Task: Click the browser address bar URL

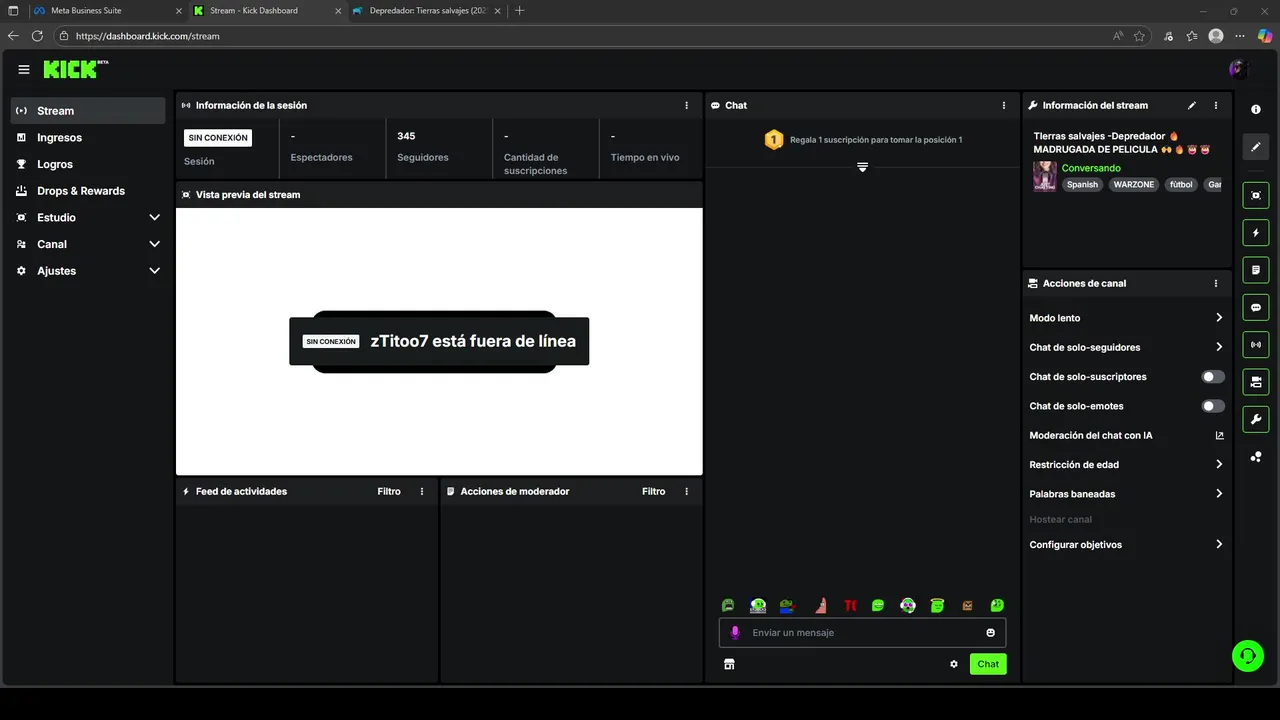Action: tap(147, 36)
